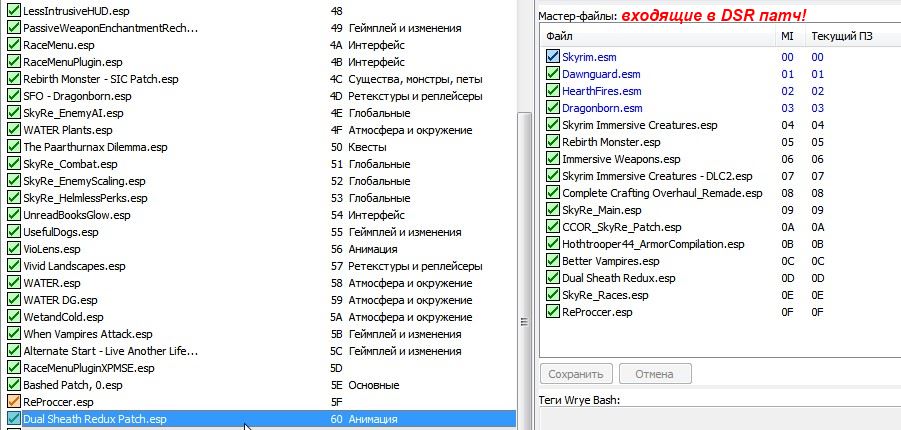
Task: Click Dragonborn.esm in masters list
Action: 602,108
